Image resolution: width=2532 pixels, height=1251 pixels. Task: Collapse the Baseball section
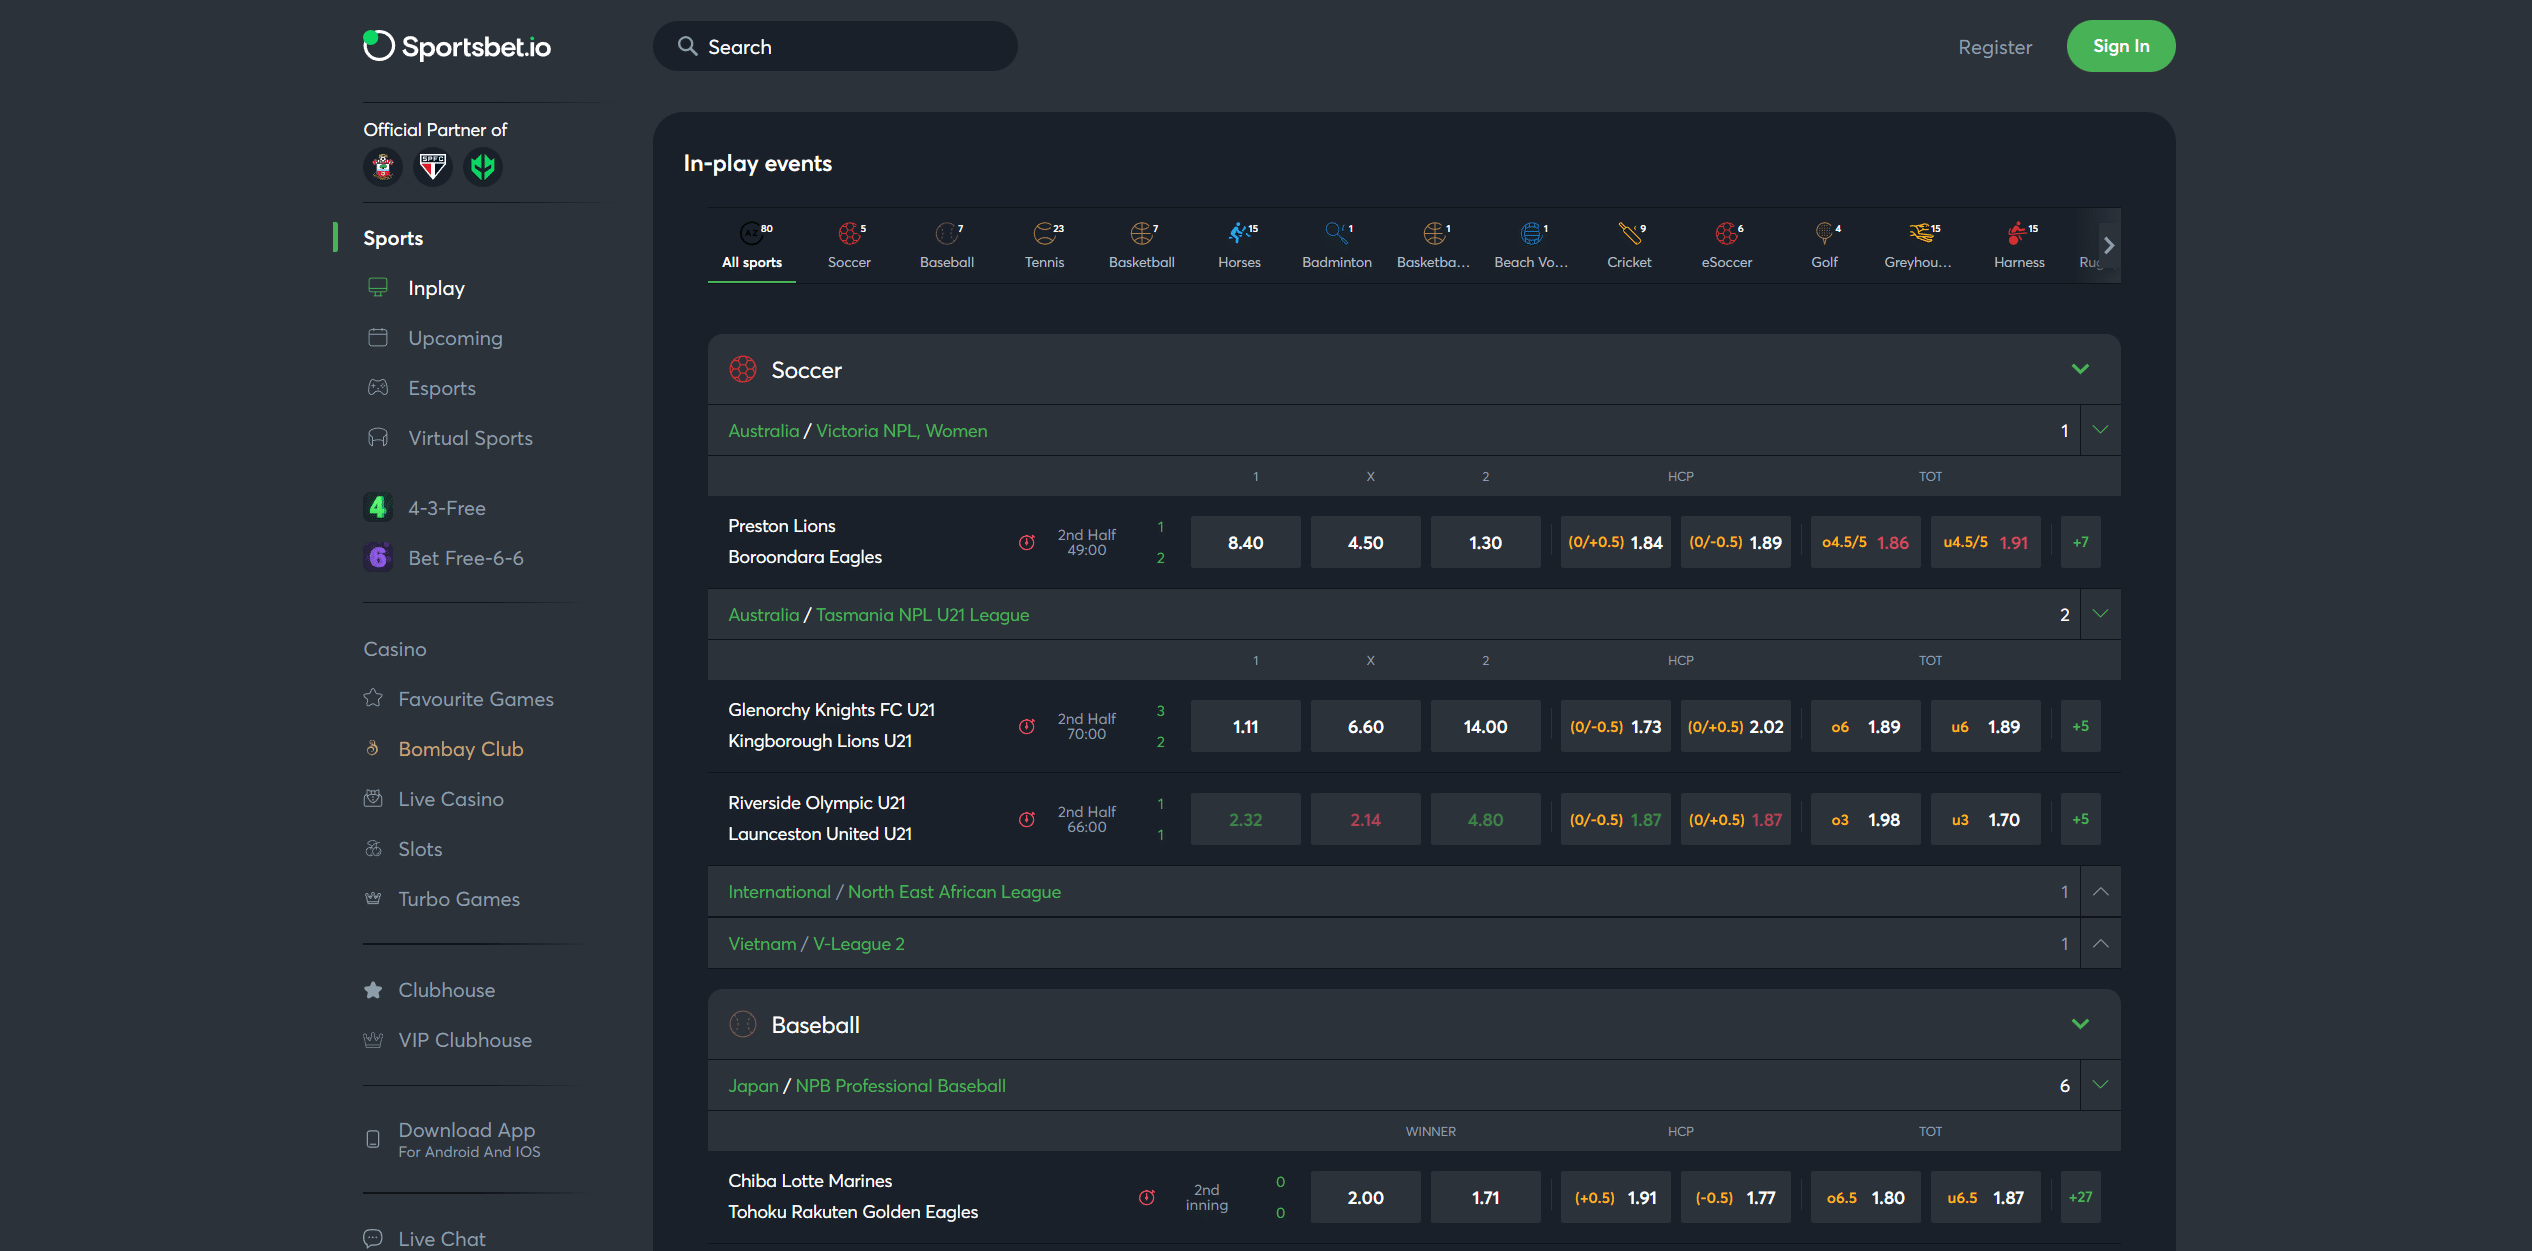tap(2080, 1024)
